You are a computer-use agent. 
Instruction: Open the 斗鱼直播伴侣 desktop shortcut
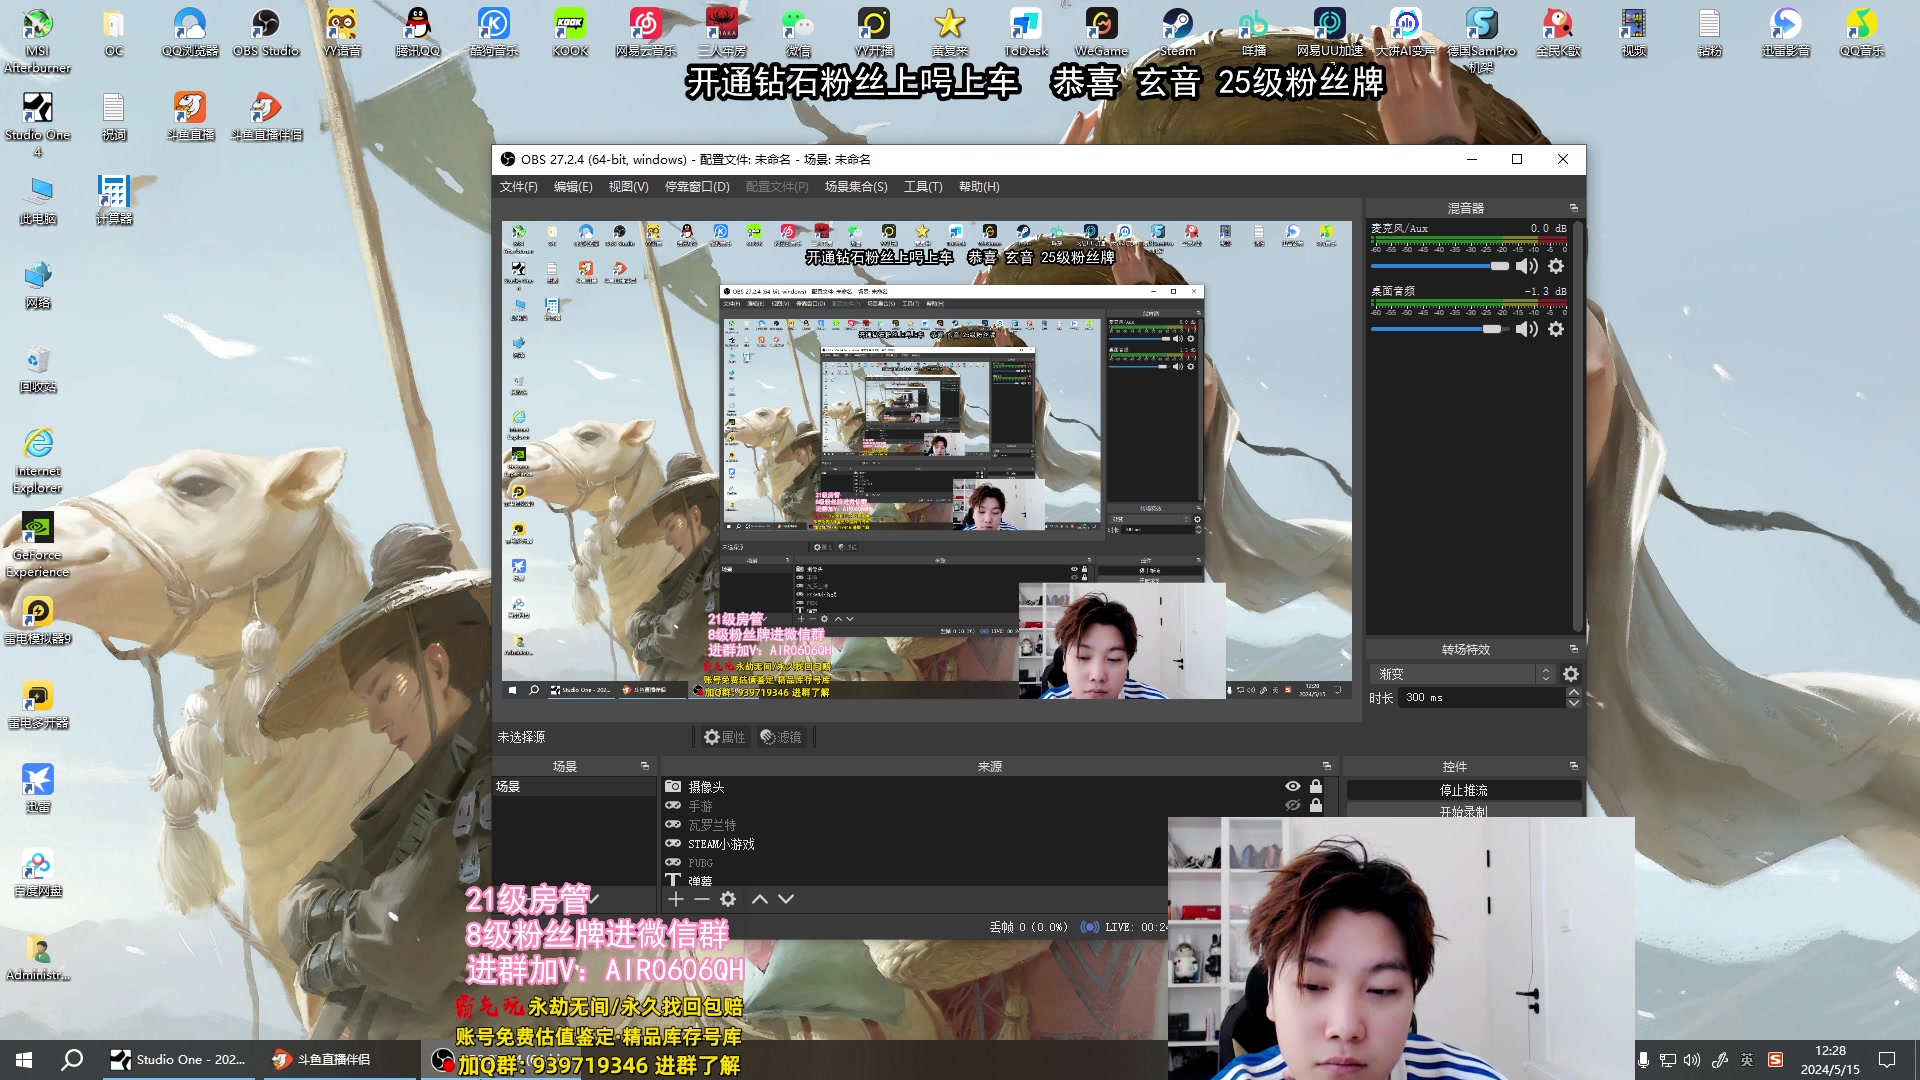coord(266,116)
